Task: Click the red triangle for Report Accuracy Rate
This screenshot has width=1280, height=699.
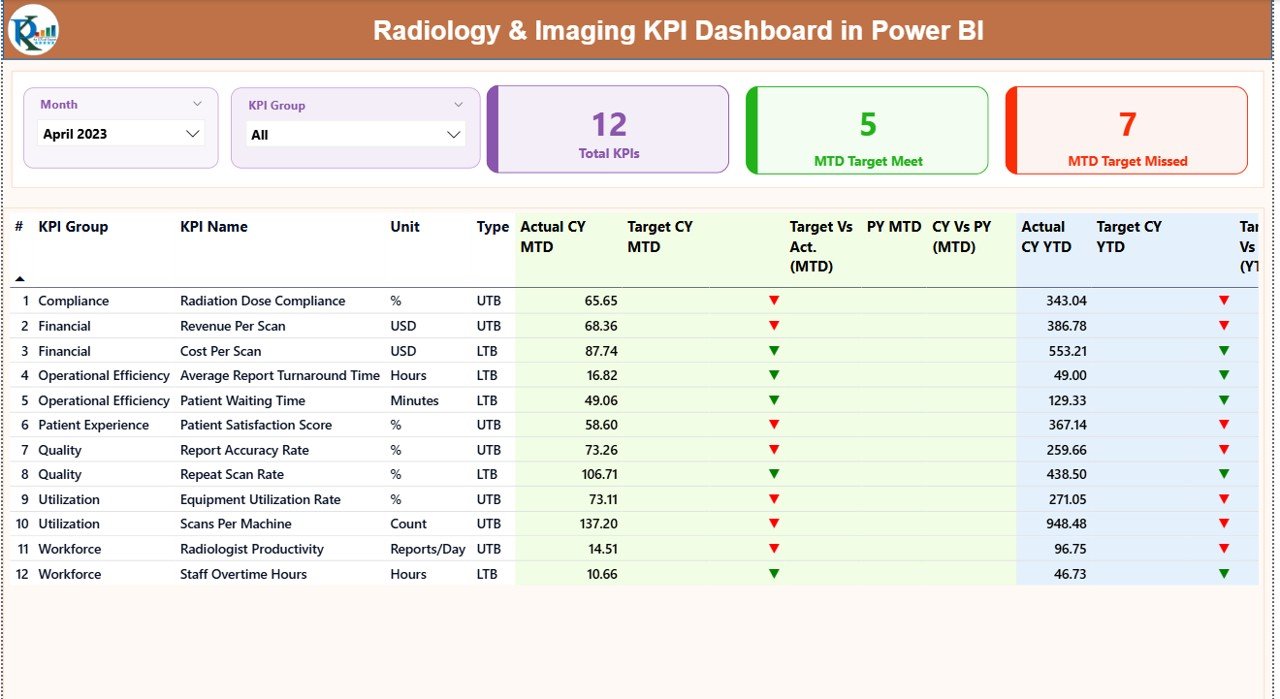Action: click(775, 449)
